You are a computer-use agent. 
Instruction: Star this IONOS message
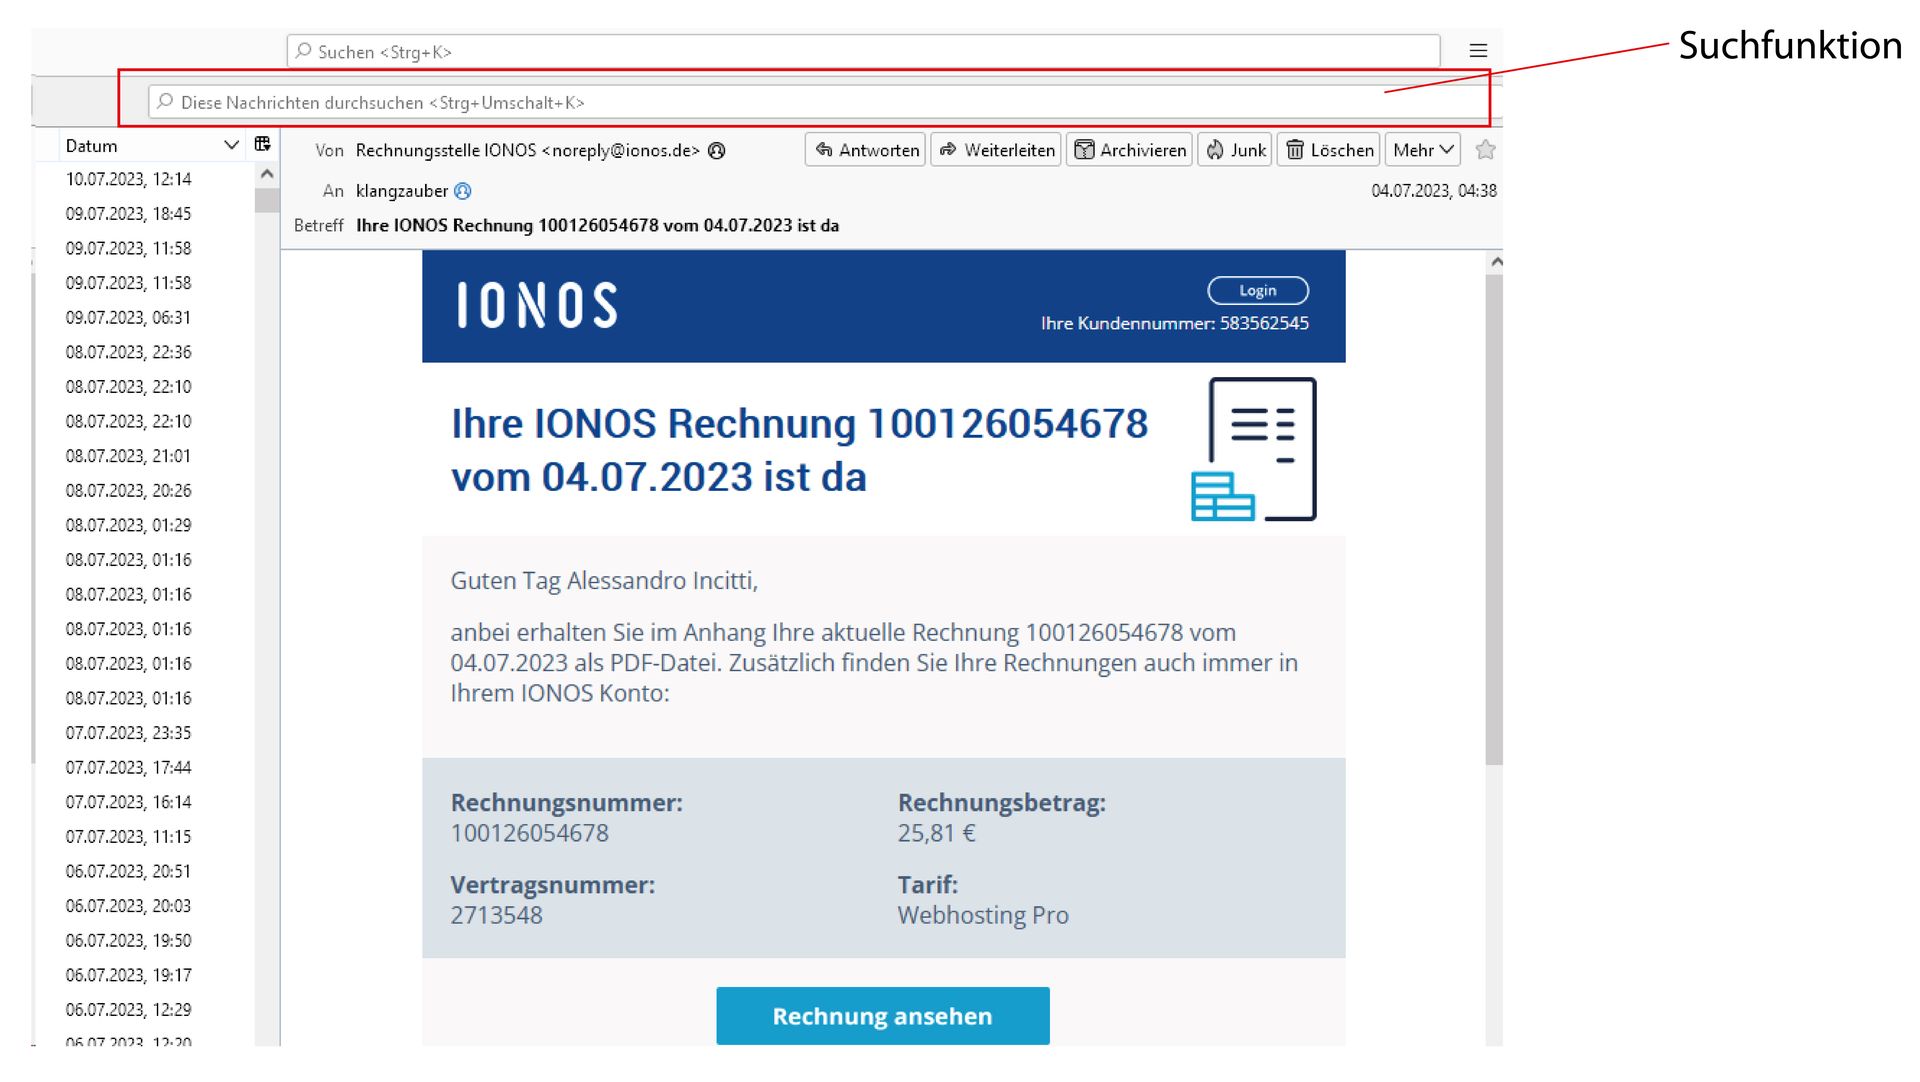pyautogui.click(x=1486, y=150)
